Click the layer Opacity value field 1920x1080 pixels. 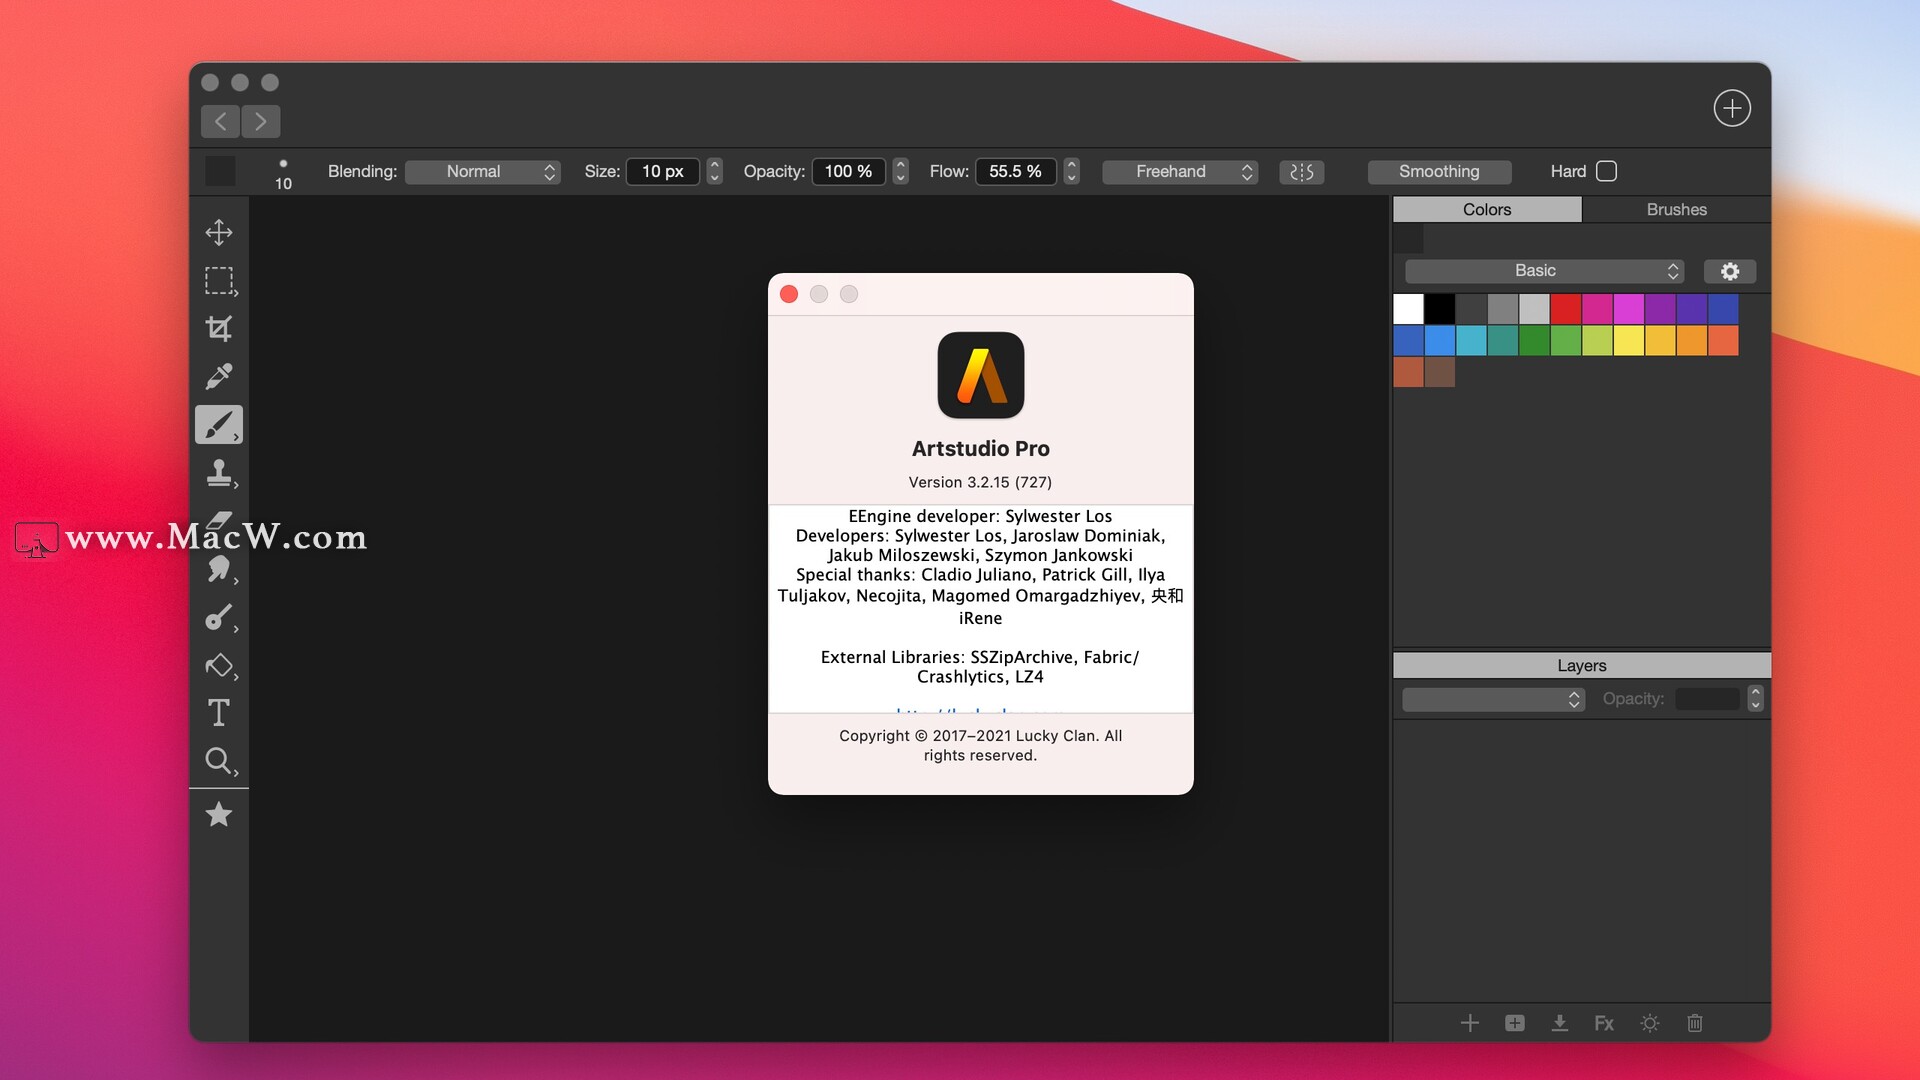tap(1708, 699)
